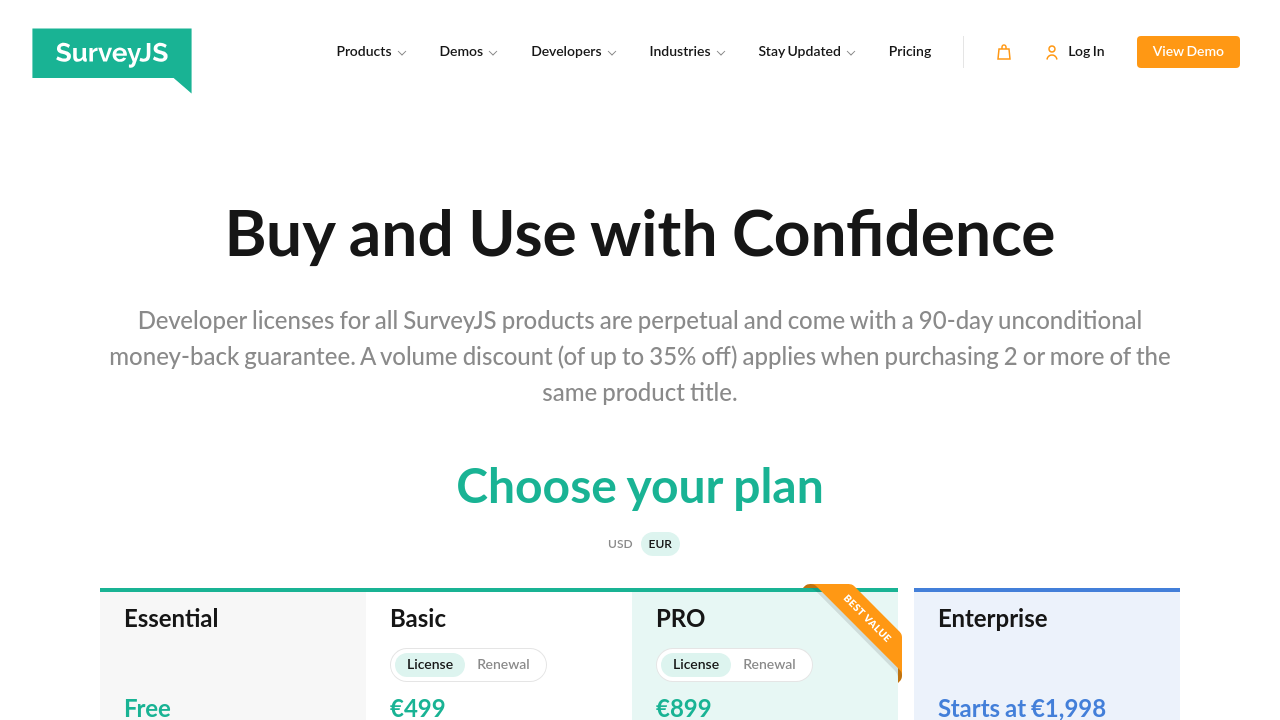Click the user profile icon

click(x=1051, y=52)
